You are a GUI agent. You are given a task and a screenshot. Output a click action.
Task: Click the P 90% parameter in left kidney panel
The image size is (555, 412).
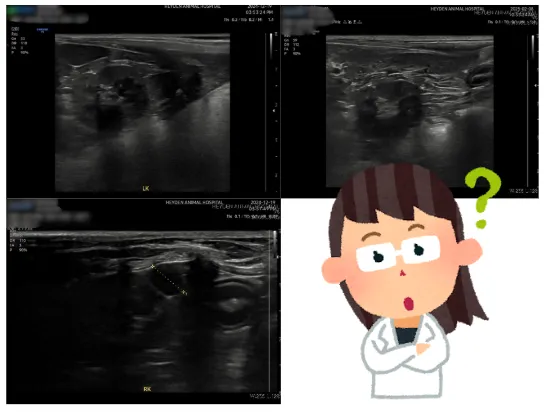[20, 52]
